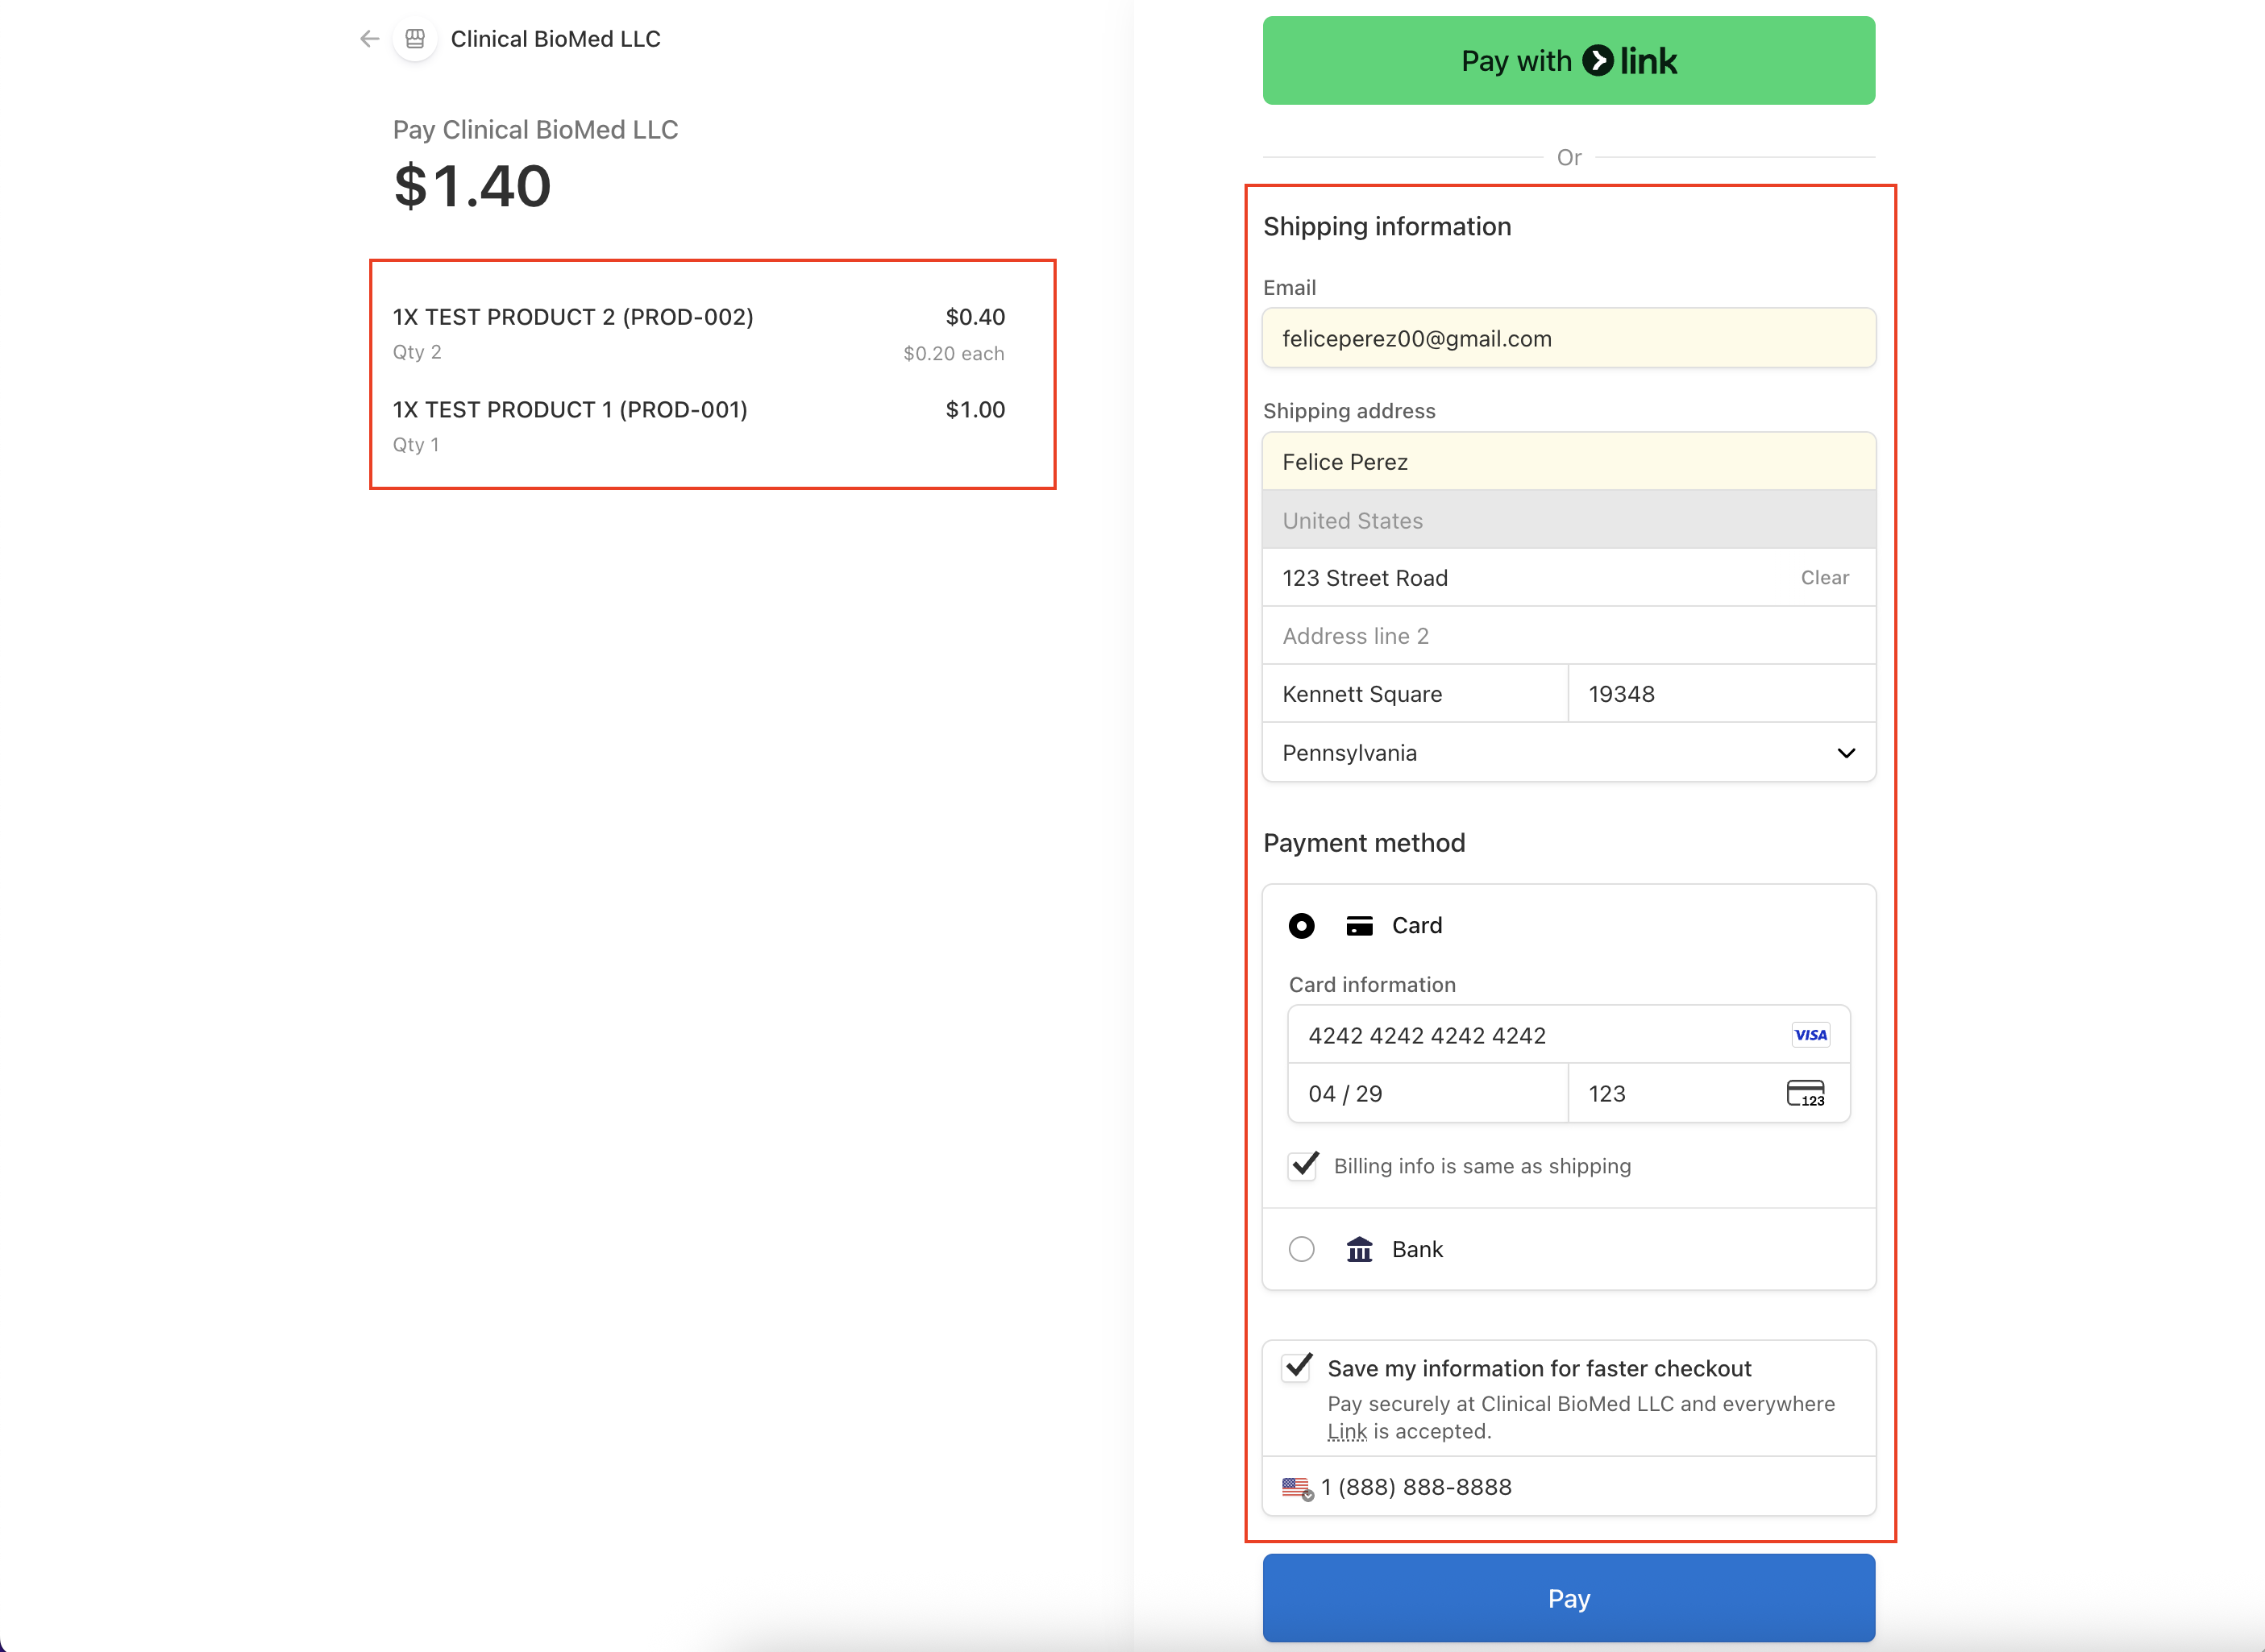Open the United States country selector
Screen dimensions: 2265x1652
click(1568, 520)
